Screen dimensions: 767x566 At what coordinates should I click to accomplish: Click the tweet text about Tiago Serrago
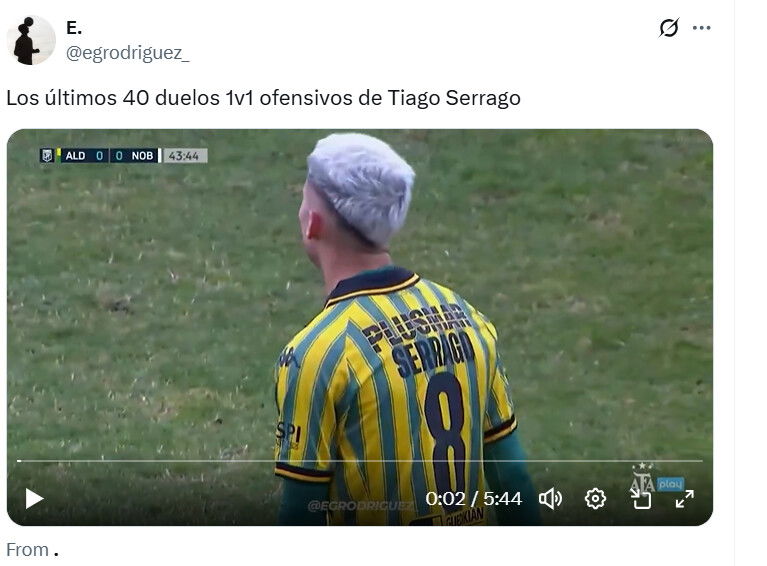(x=263, y=98)
